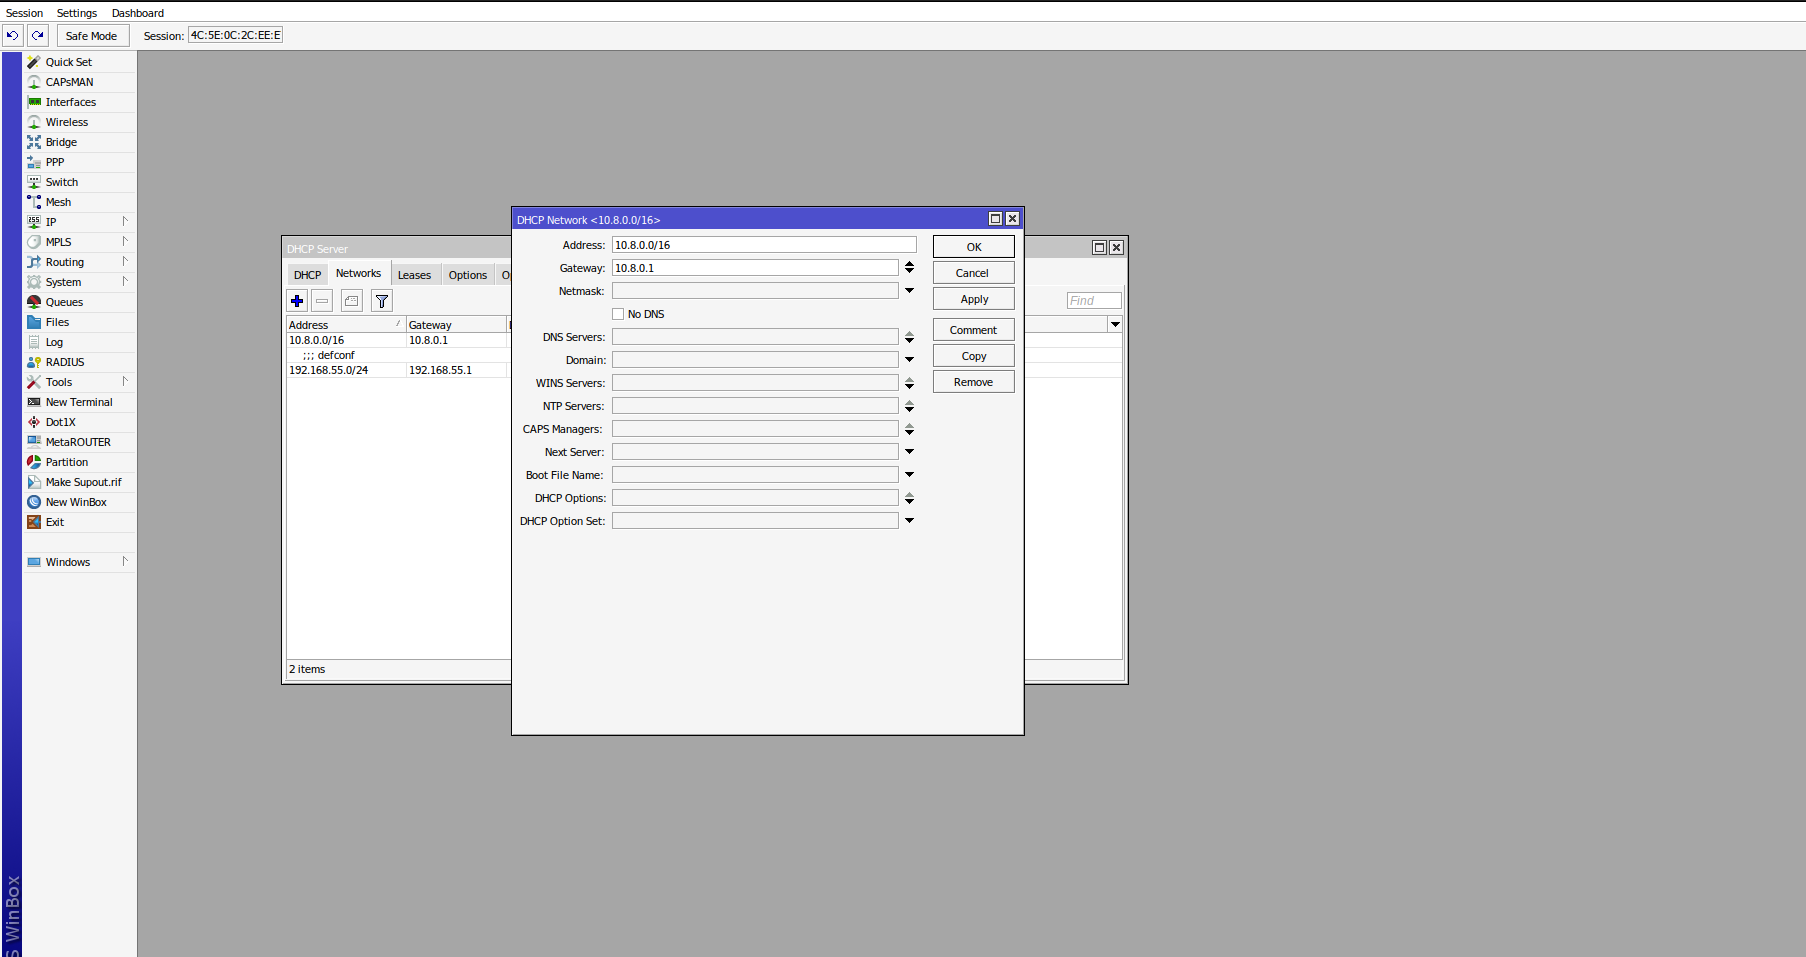Expand the Netmask field arrow

[909, 291]
